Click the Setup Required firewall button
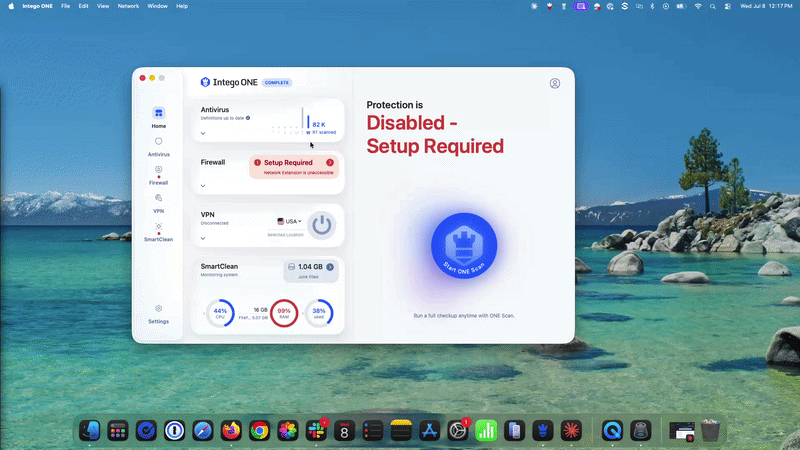 click(294, 167)
